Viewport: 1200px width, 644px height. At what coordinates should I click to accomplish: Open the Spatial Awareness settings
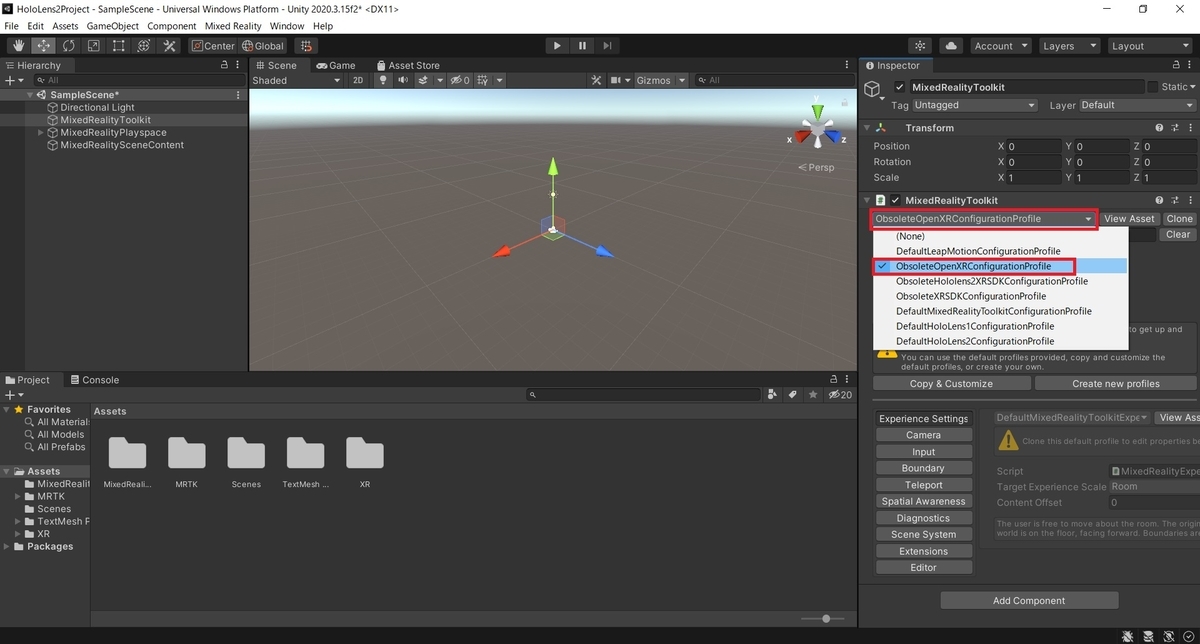(923, 502)
